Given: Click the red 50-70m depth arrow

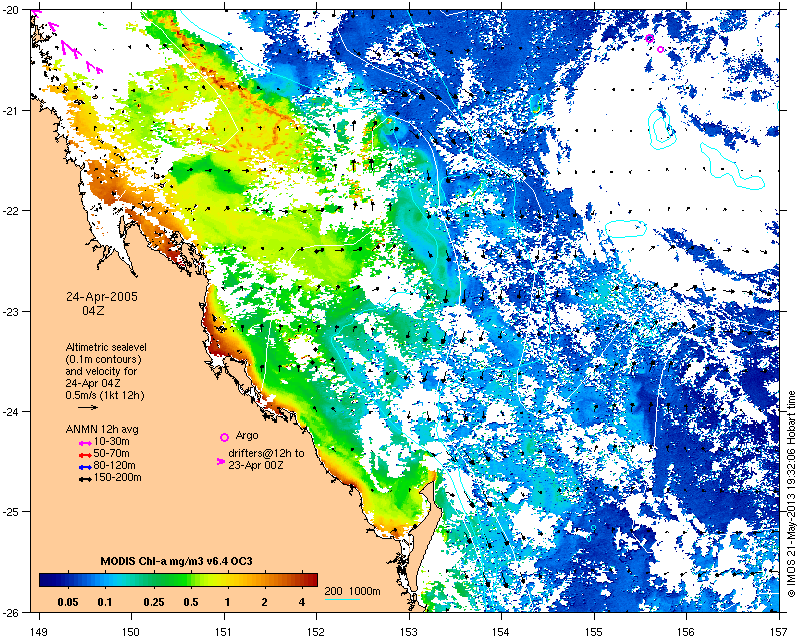Looking at the screenshot, I should (84, 454).
